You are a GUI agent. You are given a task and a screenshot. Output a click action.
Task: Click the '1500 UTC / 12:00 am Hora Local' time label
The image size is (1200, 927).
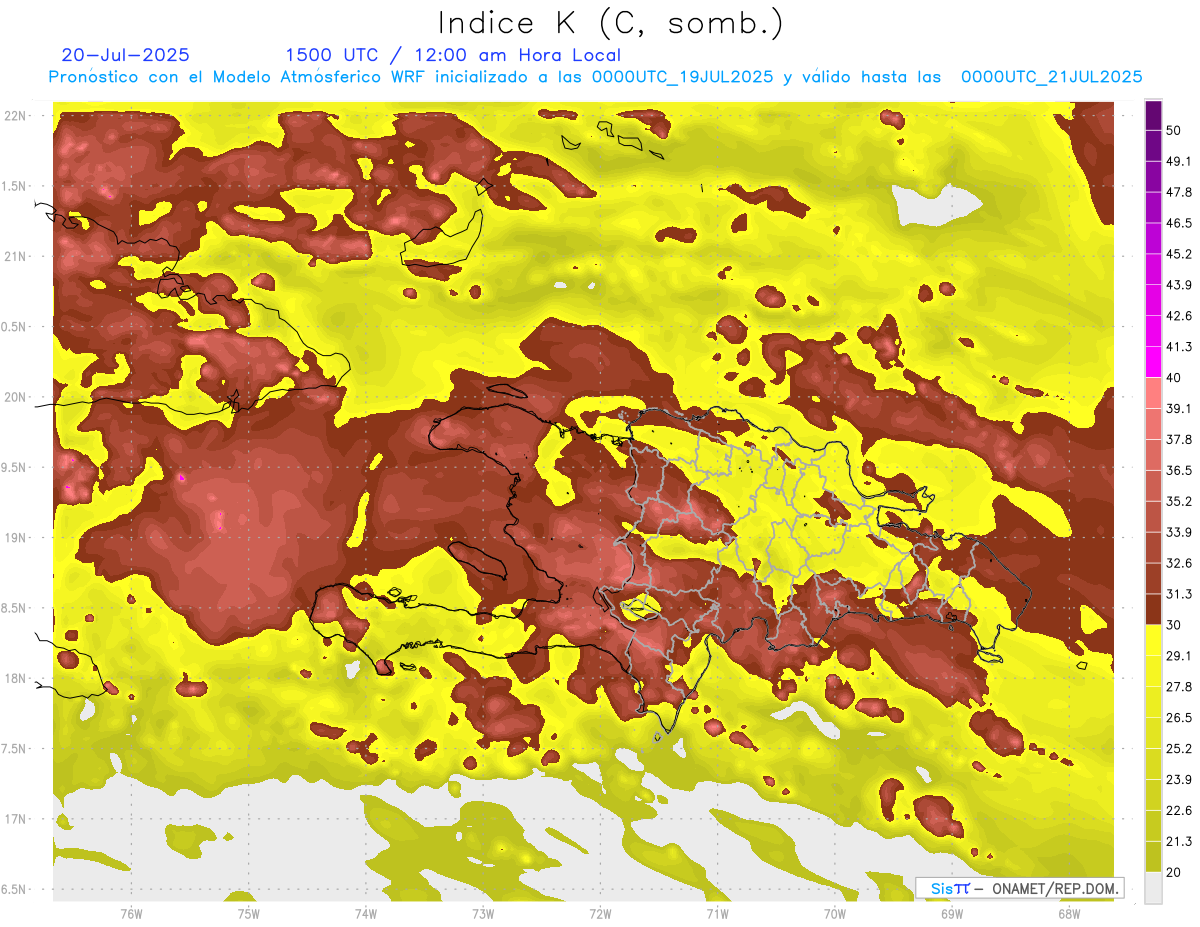point(452,55)
